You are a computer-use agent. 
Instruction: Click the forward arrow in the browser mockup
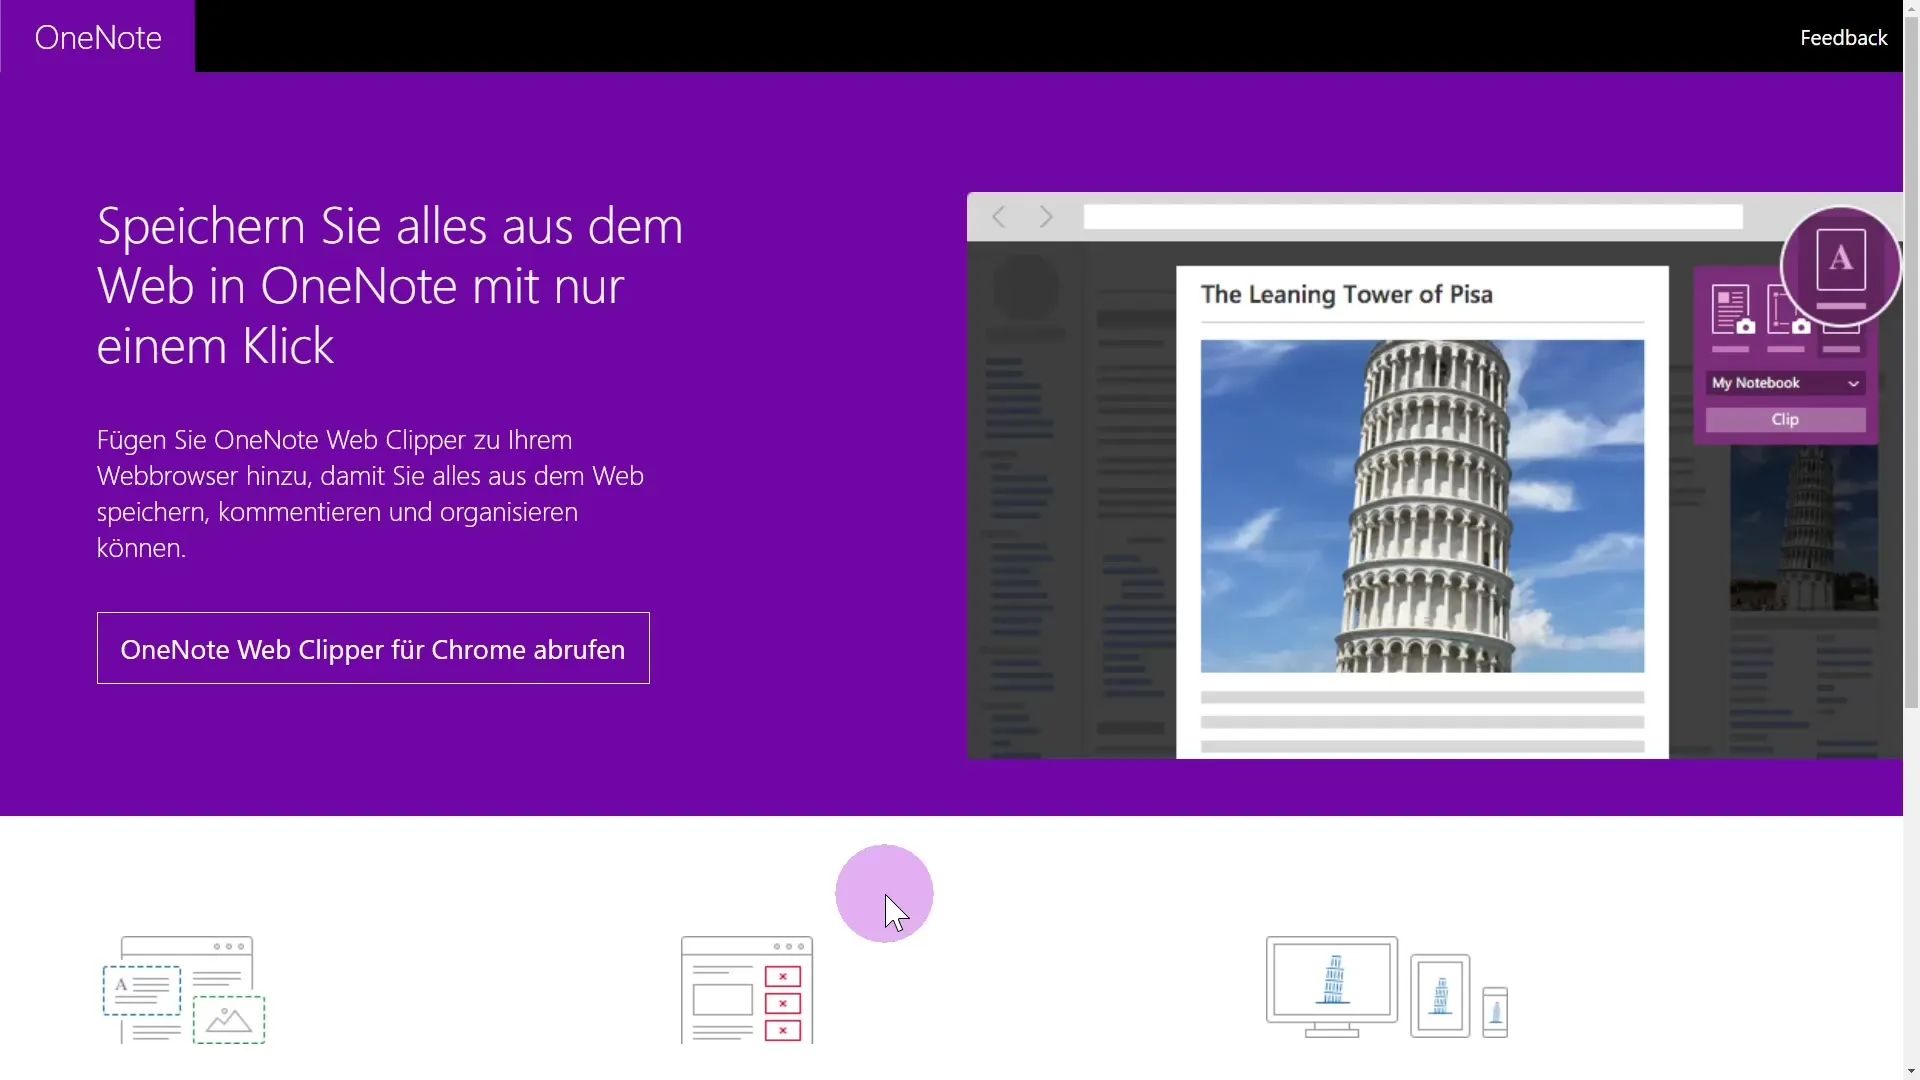coord(1046,217)
